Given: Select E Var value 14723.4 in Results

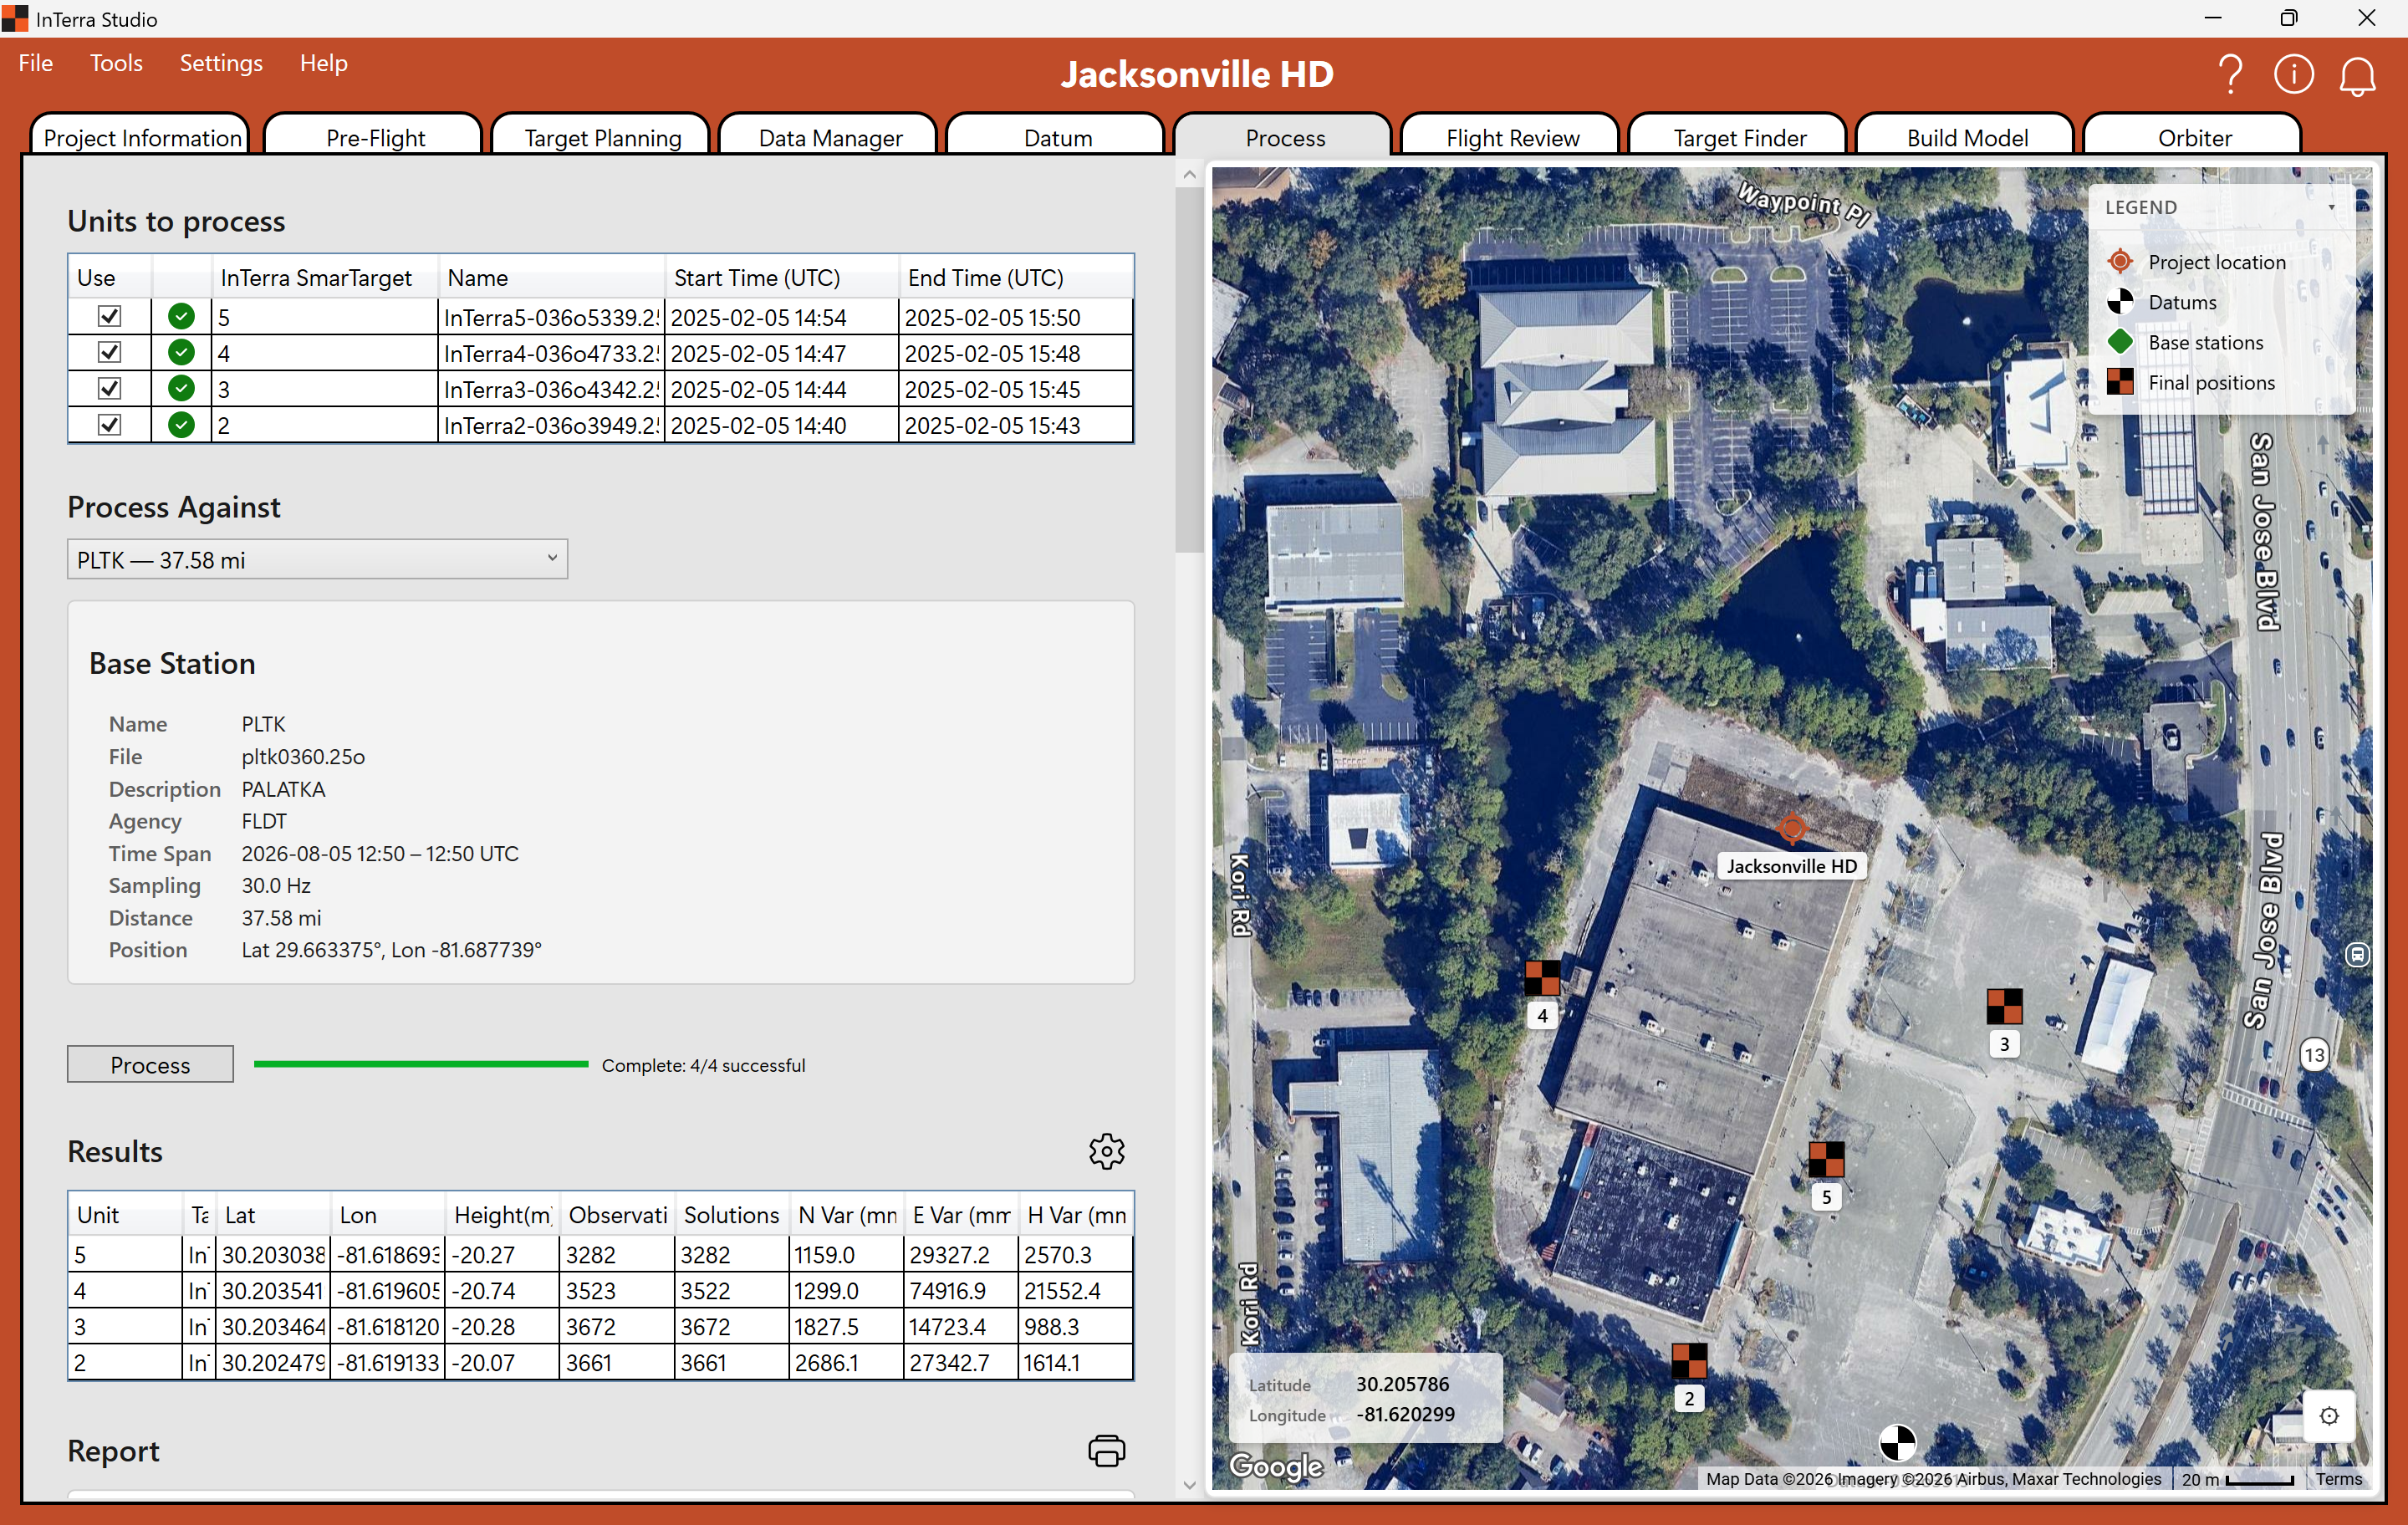Looking at the screenshot, I should [961, 1327].
